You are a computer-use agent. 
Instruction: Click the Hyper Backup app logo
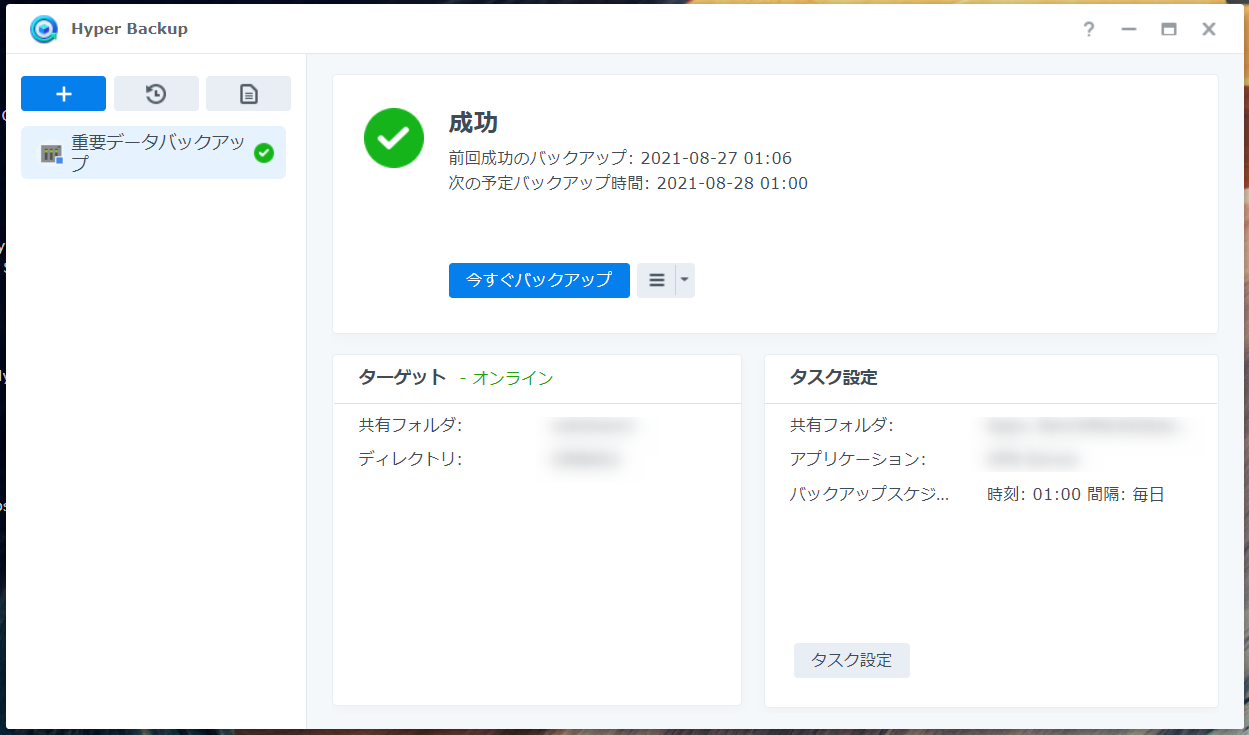(x=44, y=29)
